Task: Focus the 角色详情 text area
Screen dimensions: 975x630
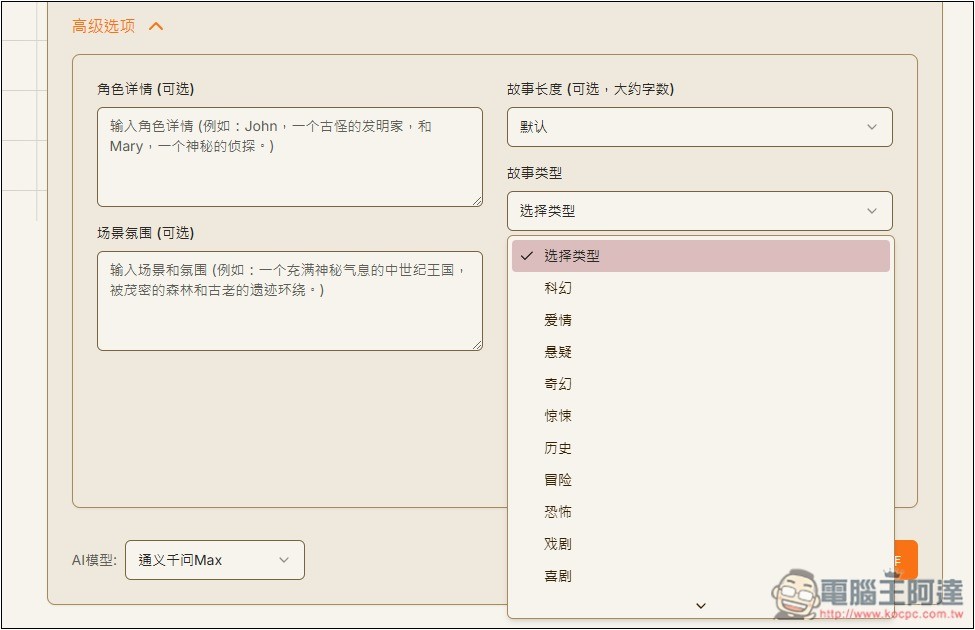Action: coord(290,157)
